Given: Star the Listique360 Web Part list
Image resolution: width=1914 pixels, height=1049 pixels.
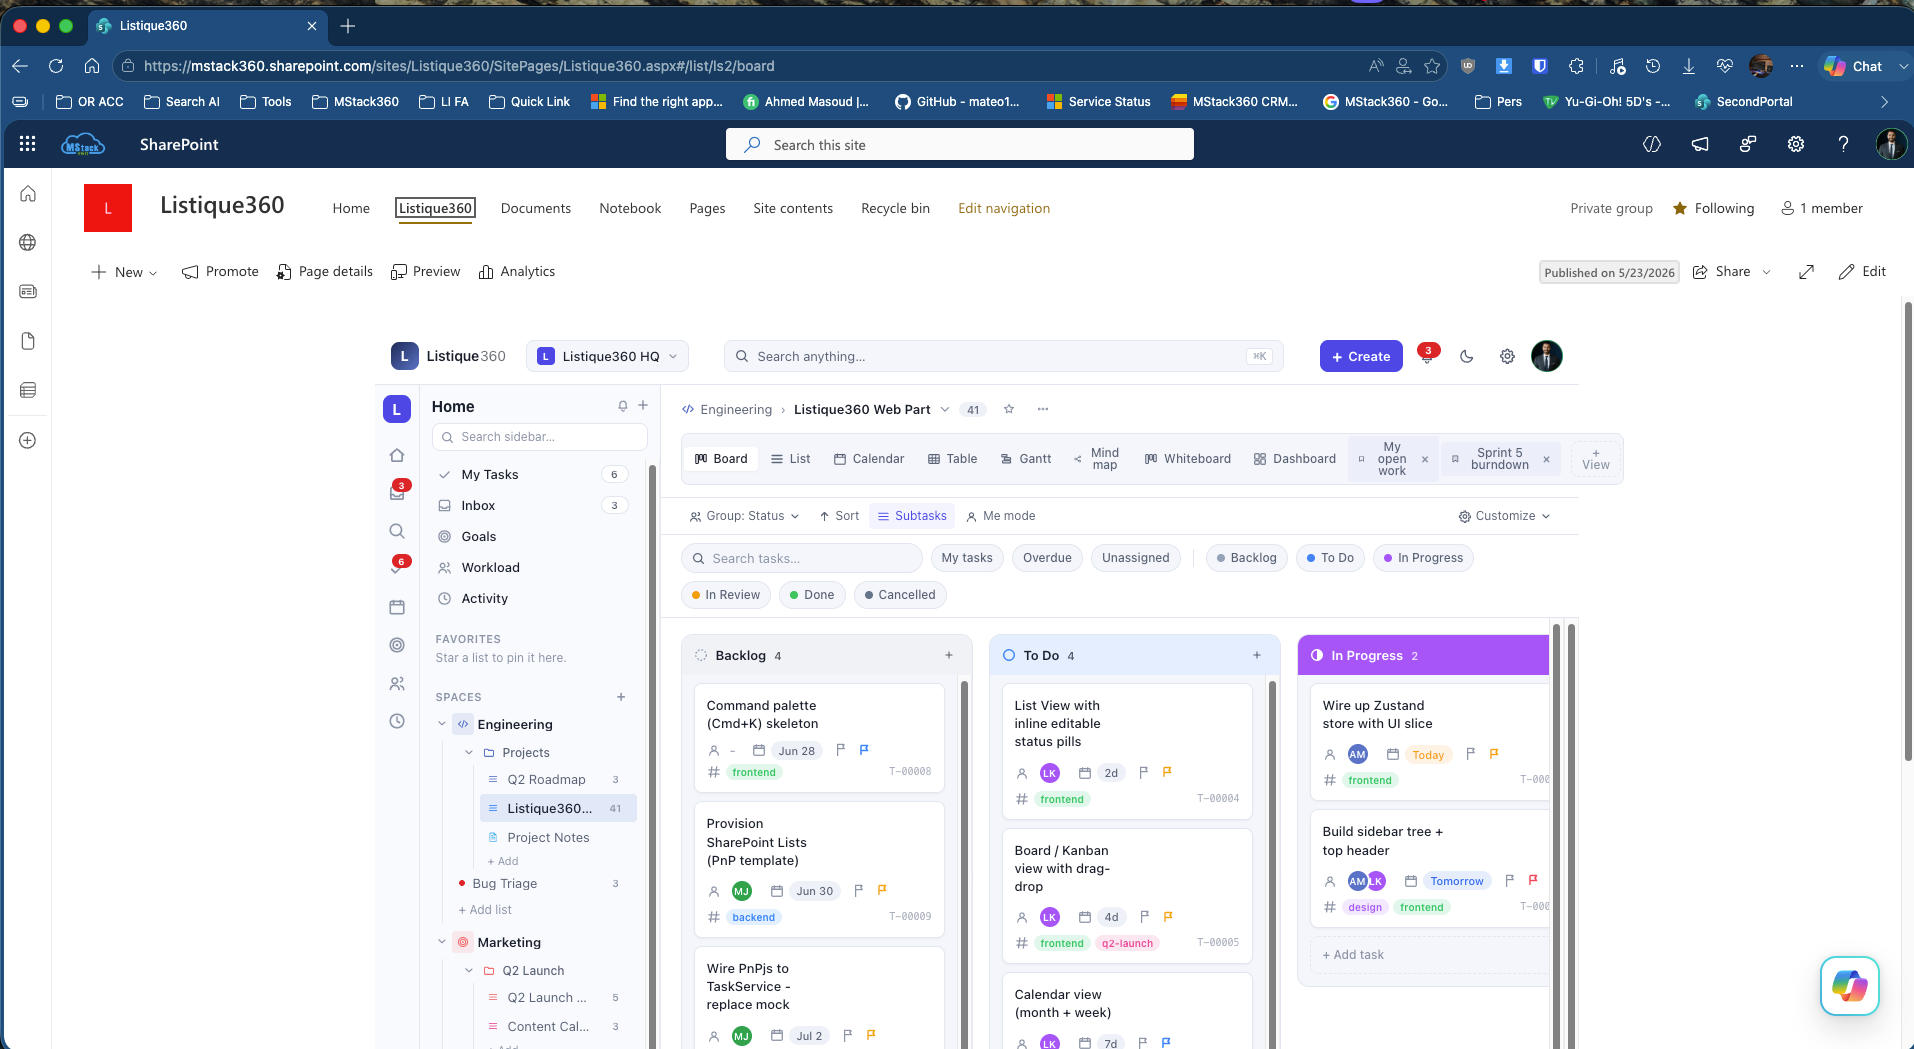Looking at the screenshot, I should (1009, 409).
